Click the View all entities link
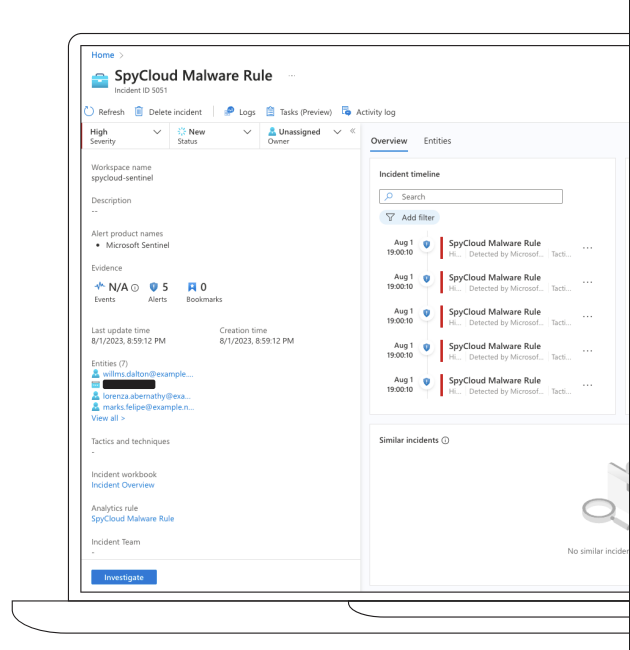Viewport: 630px width, 650px height. click(108, 418)
